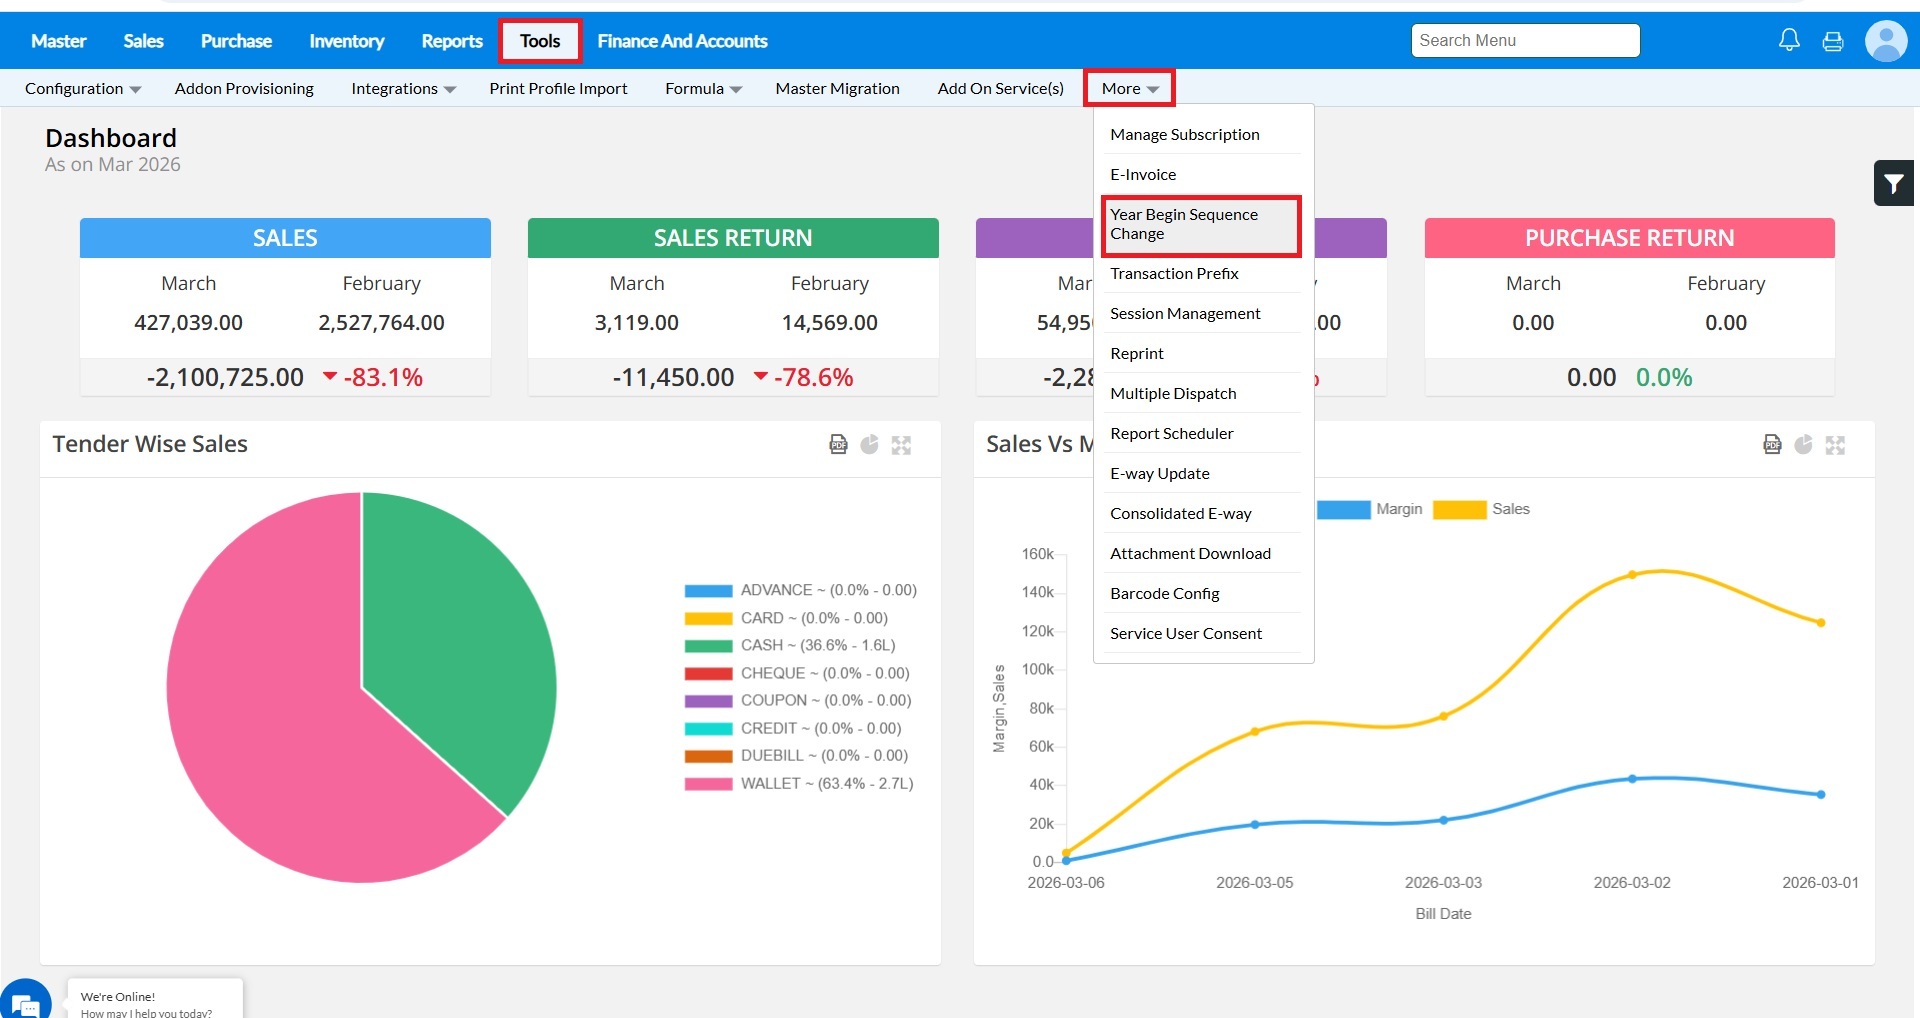
Task: Click the Search Menu input field
Action: pos(1525,41)
